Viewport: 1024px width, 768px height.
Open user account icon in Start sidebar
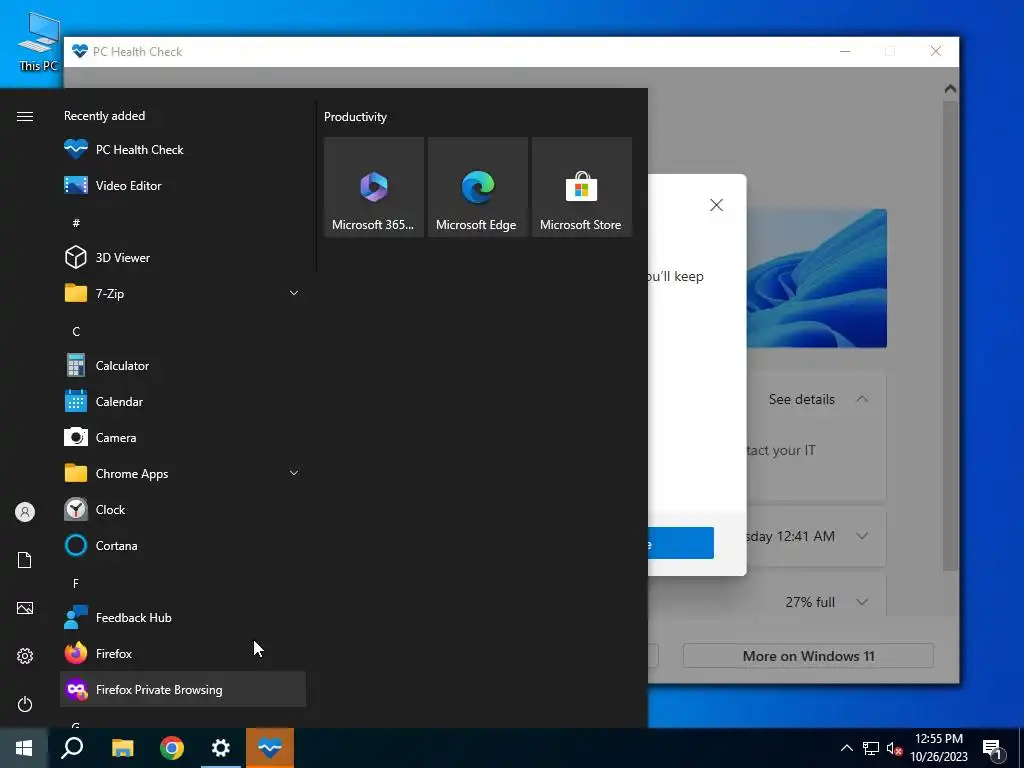25,512
